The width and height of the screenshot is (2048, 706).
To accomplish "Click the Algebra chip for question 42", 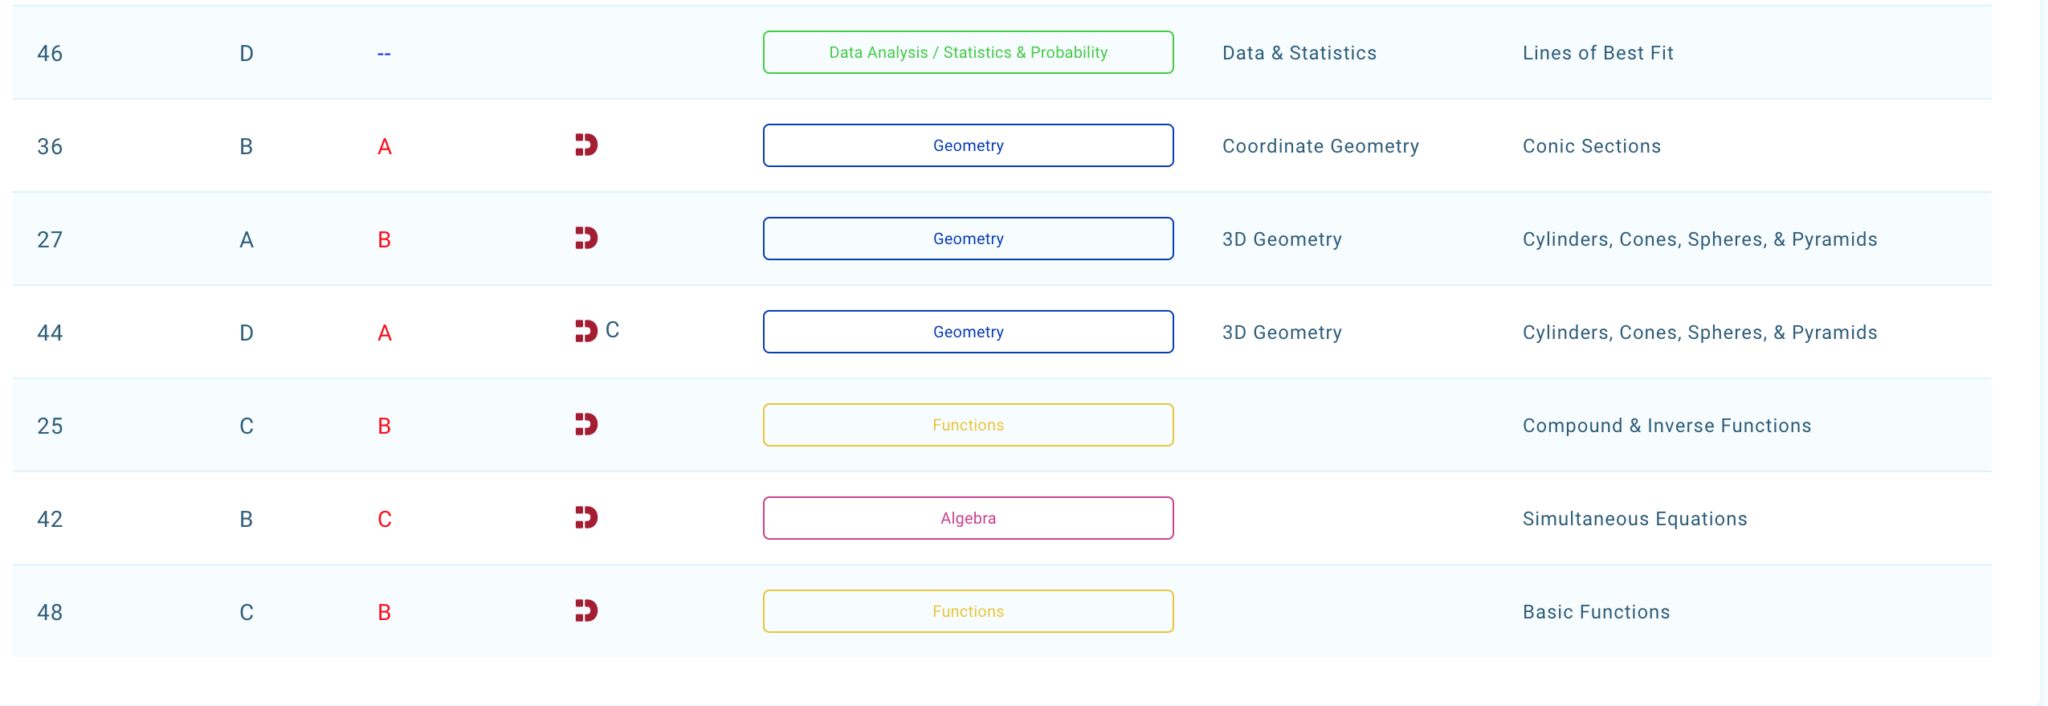I will click(967, 518).
